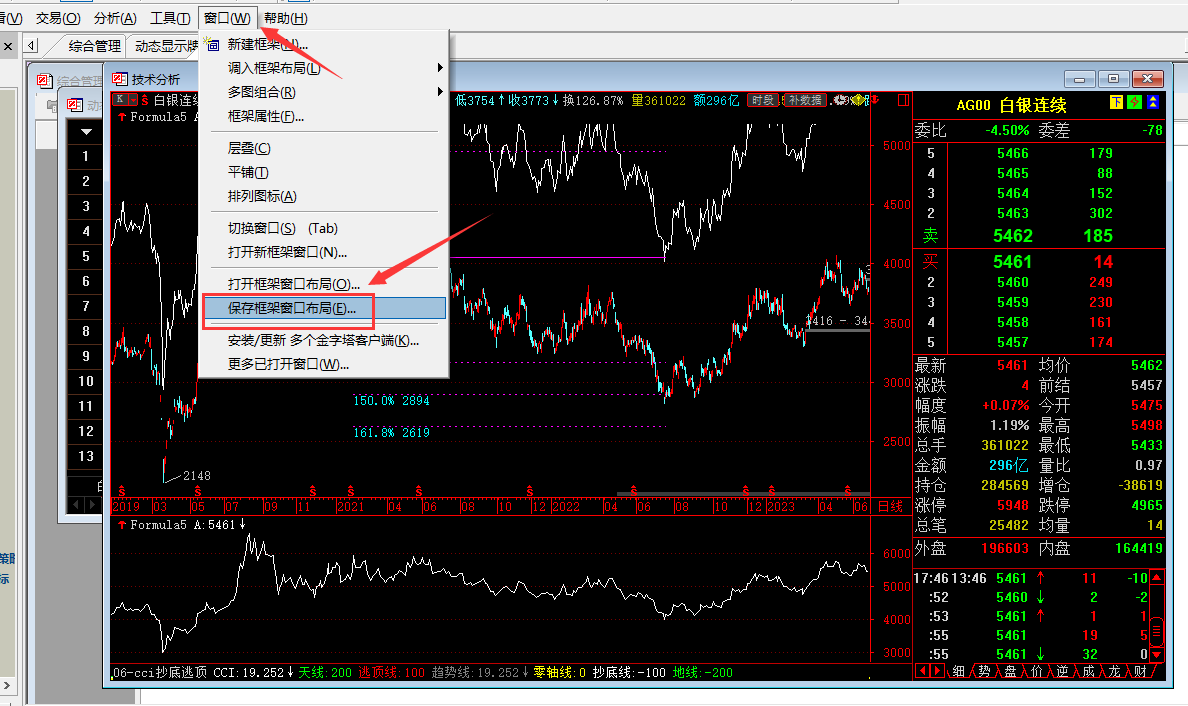Viewport: 1188px width, 706px height.
Task: Open the 帮助(H) menu
Action: [x=286, y=18]
